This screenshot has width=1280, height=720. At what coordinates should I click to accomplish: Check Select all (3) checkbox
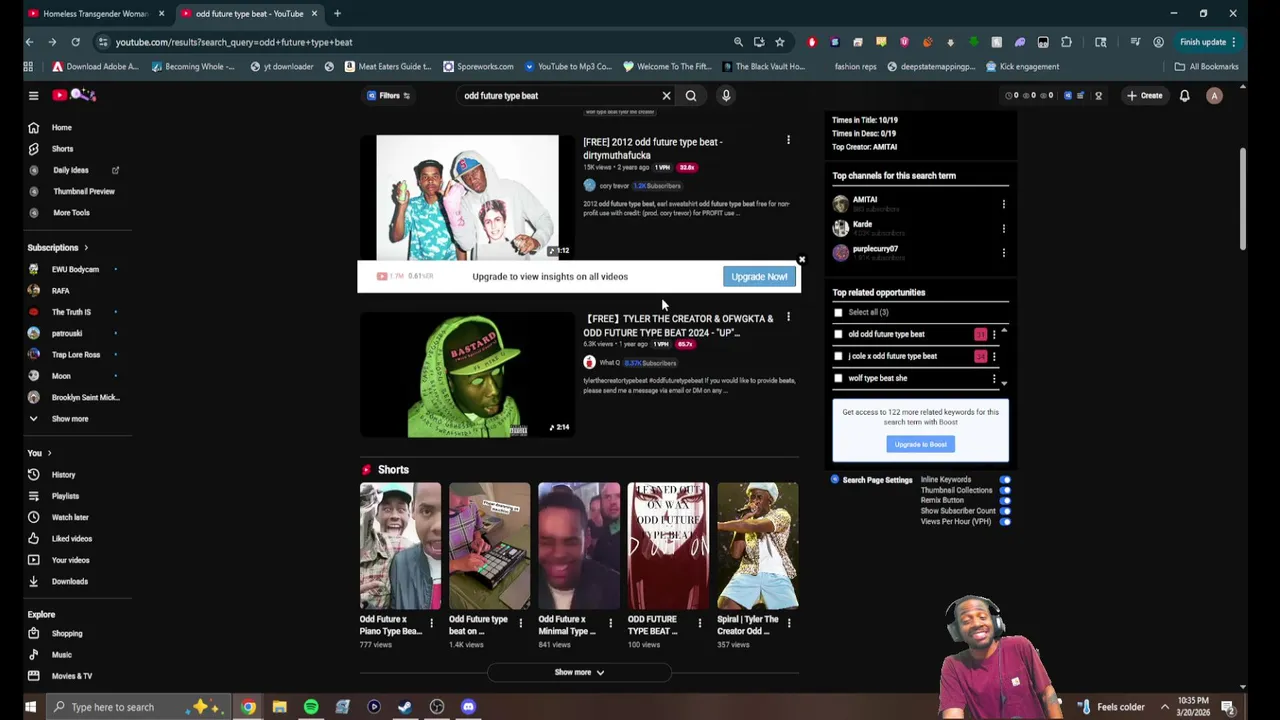point(838,312)
